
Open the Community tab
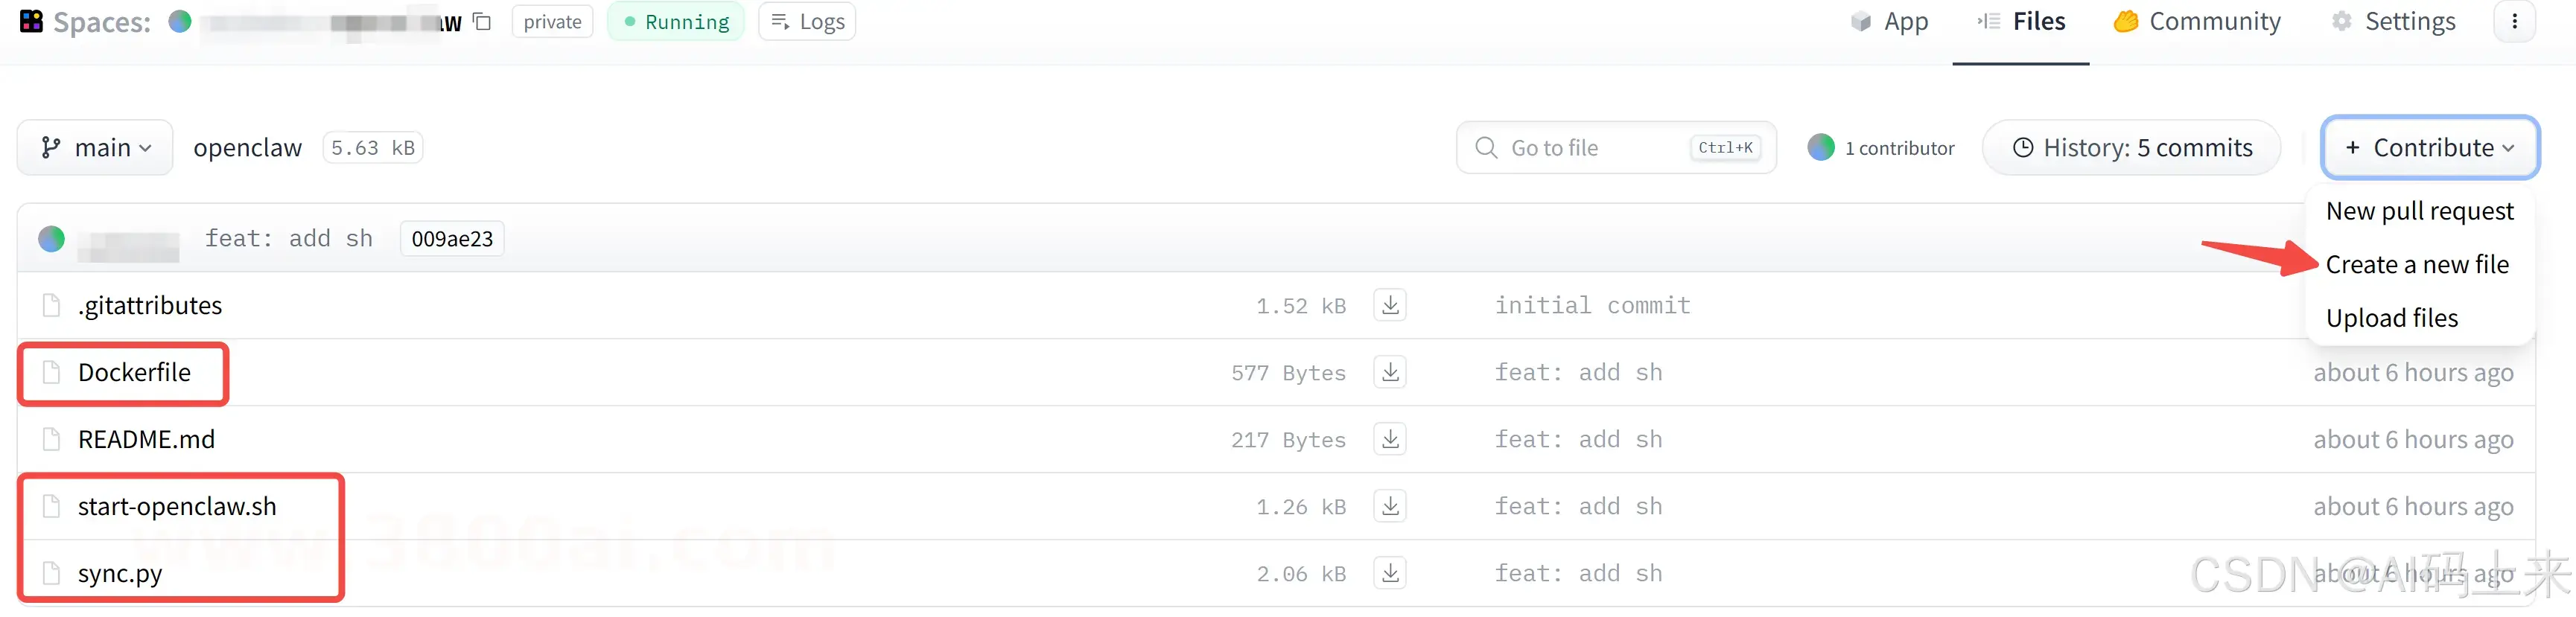2197,21
